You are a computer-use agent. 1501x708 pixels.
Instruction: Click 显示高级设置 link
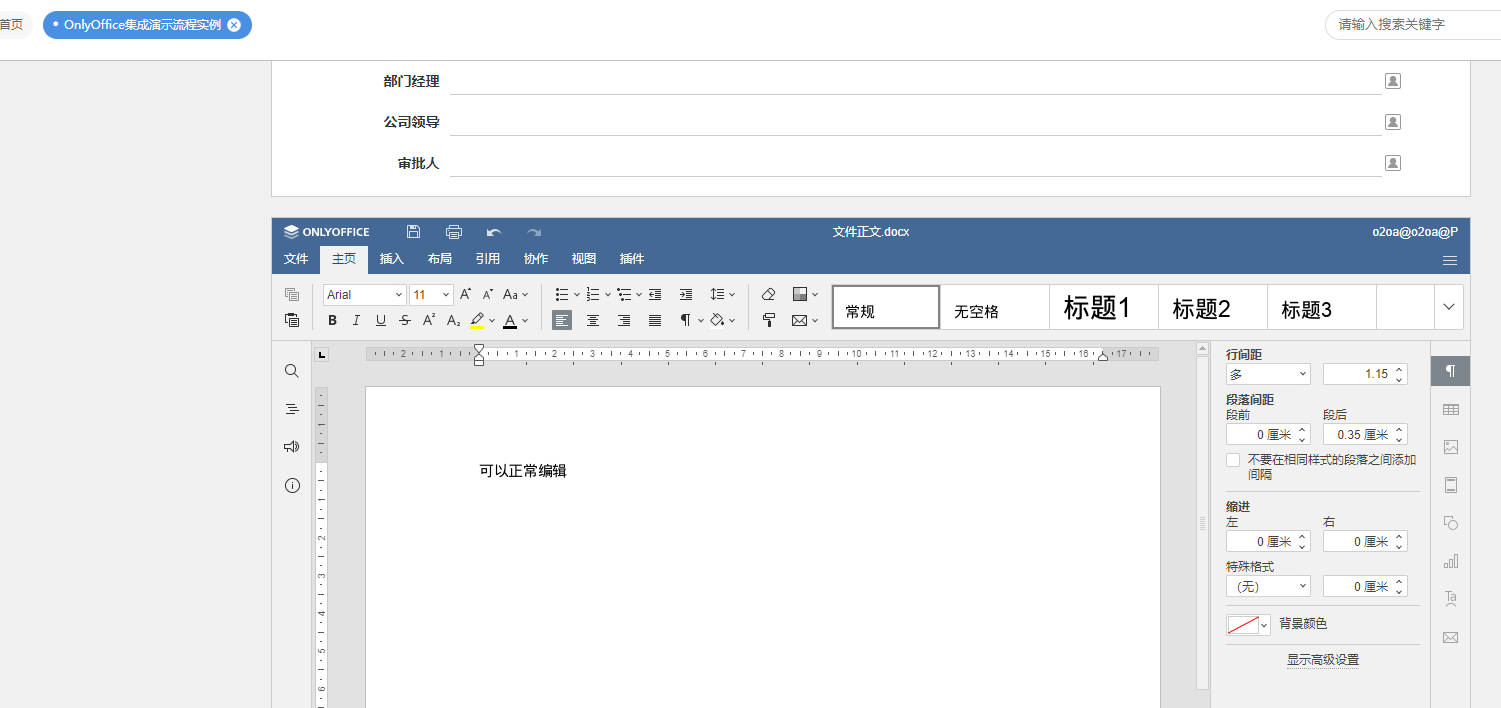pyautogui.click(x=1322, y=660)
